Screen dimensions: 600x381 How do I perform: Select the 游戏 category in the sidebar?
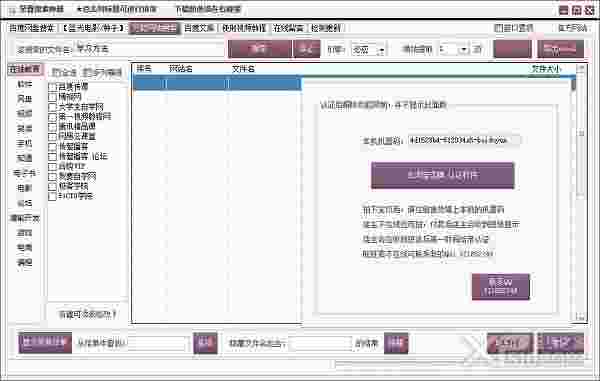[24, 233]
